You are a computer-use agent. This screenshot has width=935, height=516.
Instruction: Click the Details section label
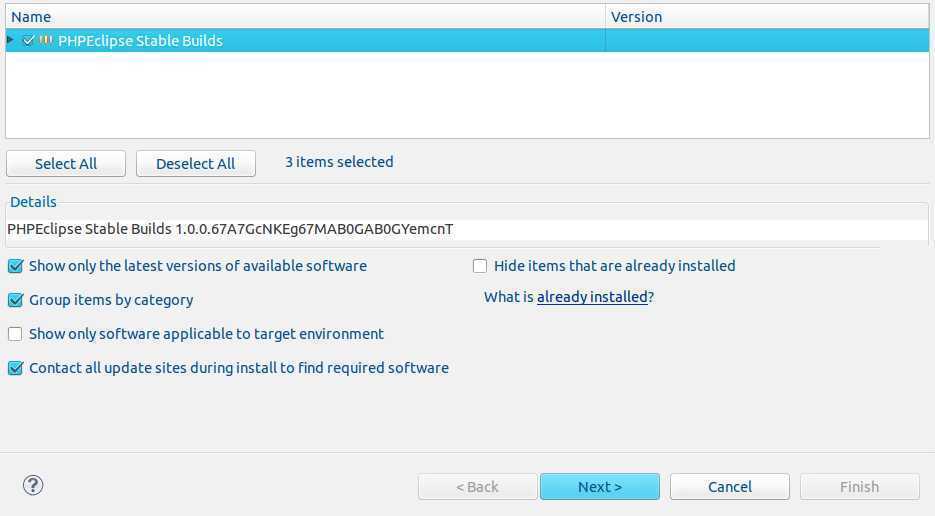(x=33, y=202)
